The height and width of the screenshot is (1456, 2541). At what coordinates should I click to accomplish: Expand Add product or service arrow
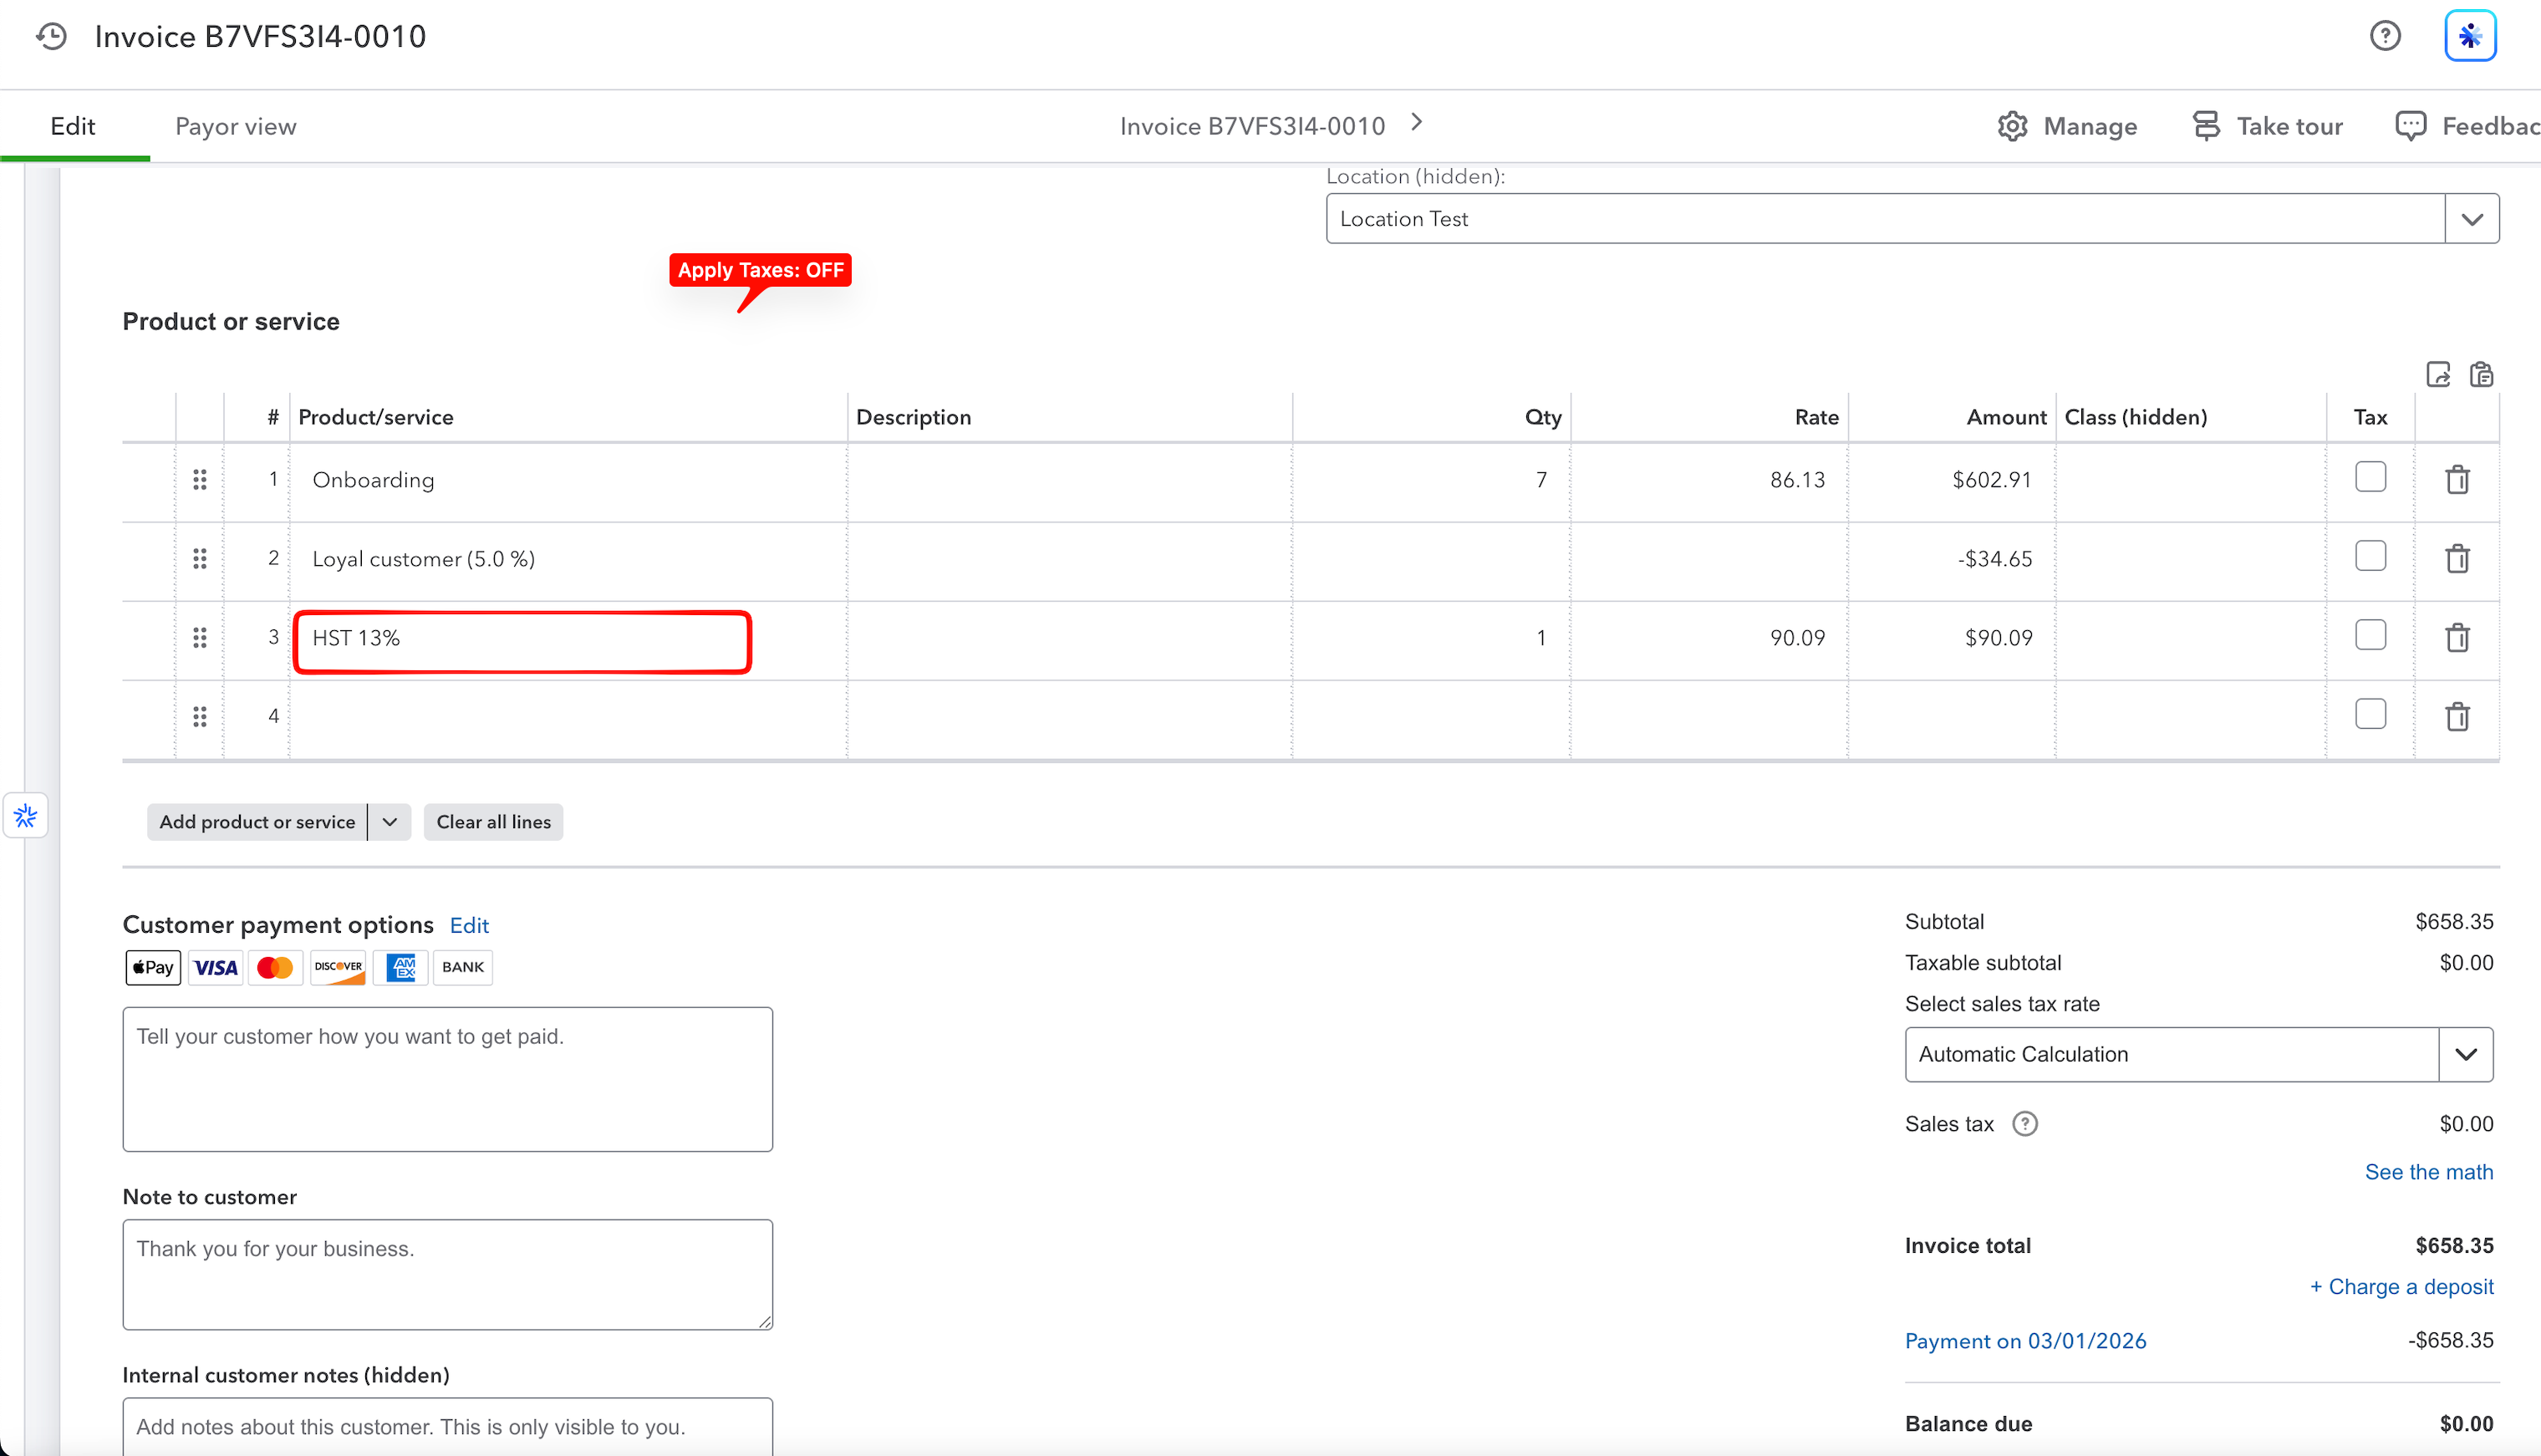coord(390,822)
